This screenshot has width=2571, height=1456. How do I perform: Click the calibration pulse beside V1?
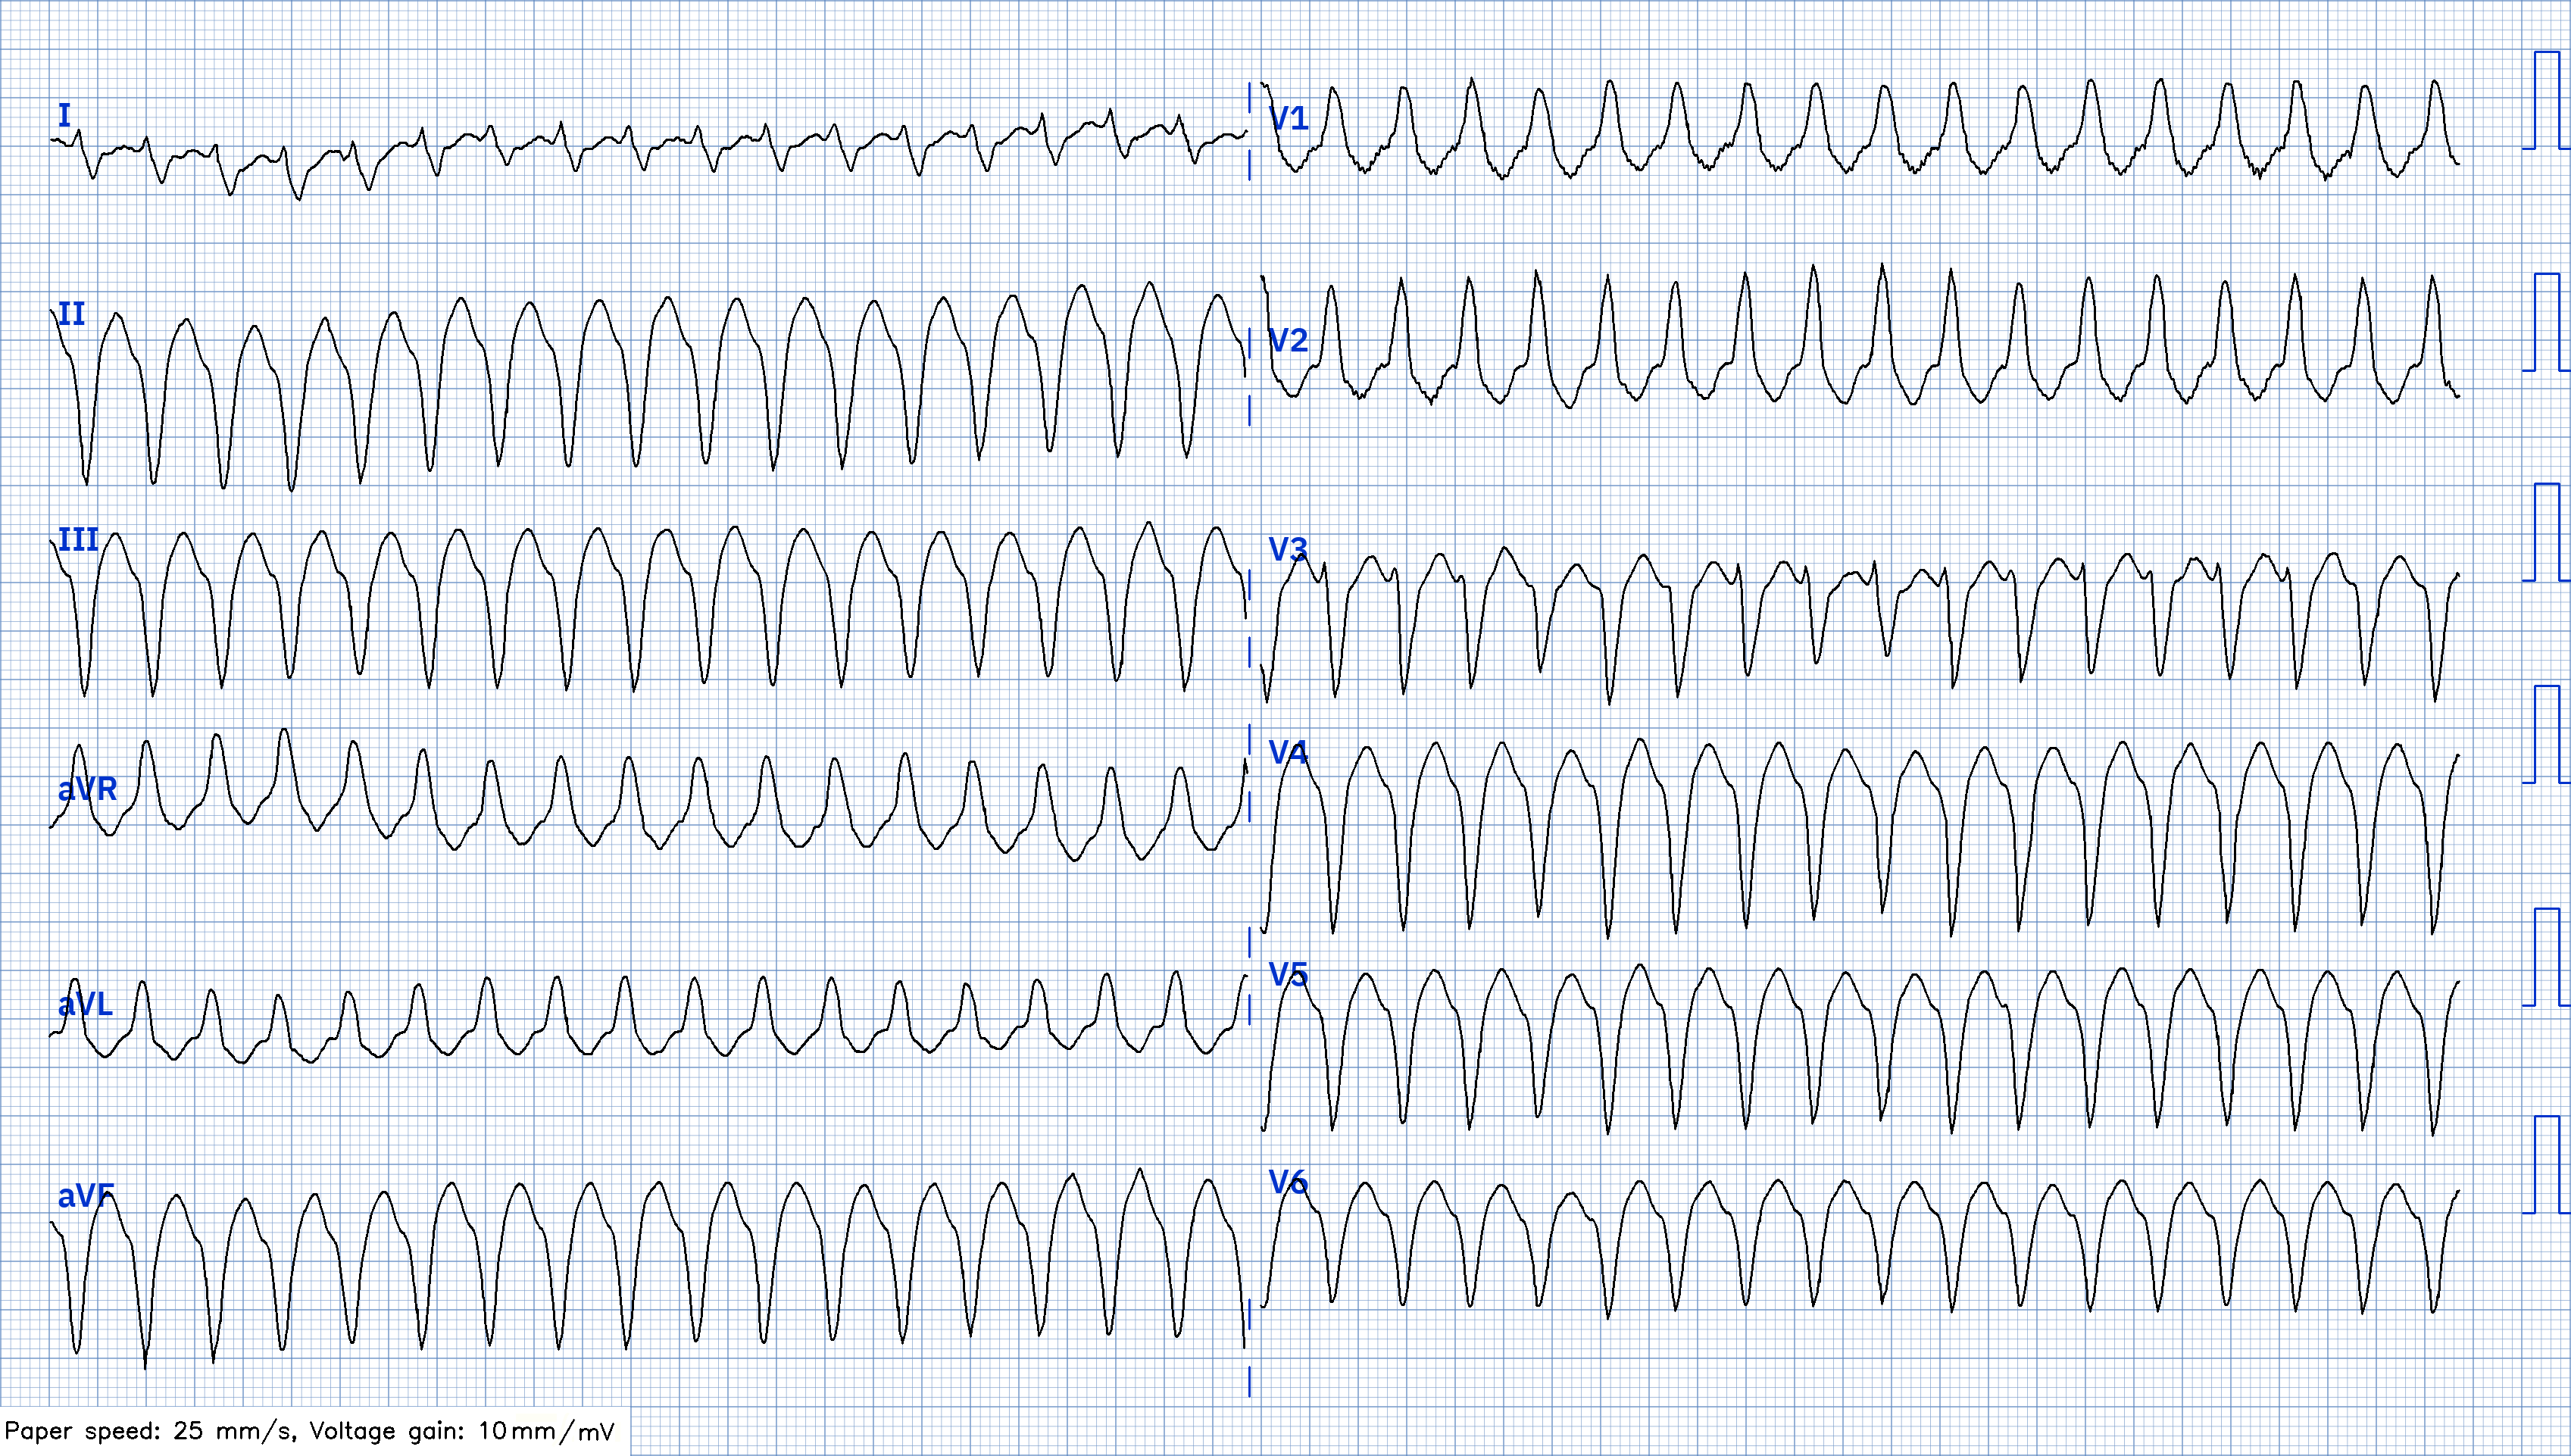pyautogui.click(x=2546, y=100)
